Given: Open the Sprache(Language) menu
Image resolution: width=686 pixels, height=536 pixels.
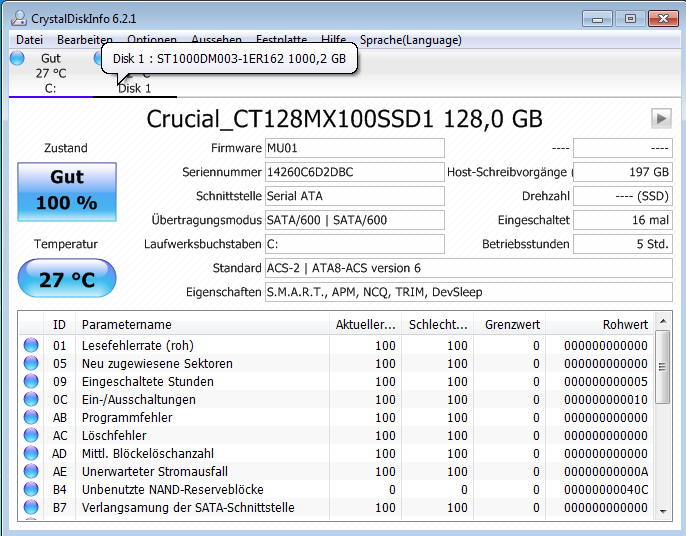Looking at the screenshot, I should 410,40.
